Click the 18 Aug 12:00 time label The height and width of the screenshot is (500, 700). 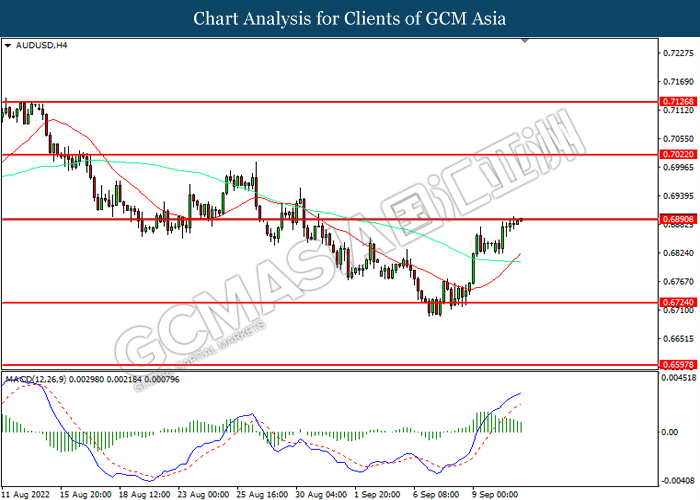coord(144,495)
